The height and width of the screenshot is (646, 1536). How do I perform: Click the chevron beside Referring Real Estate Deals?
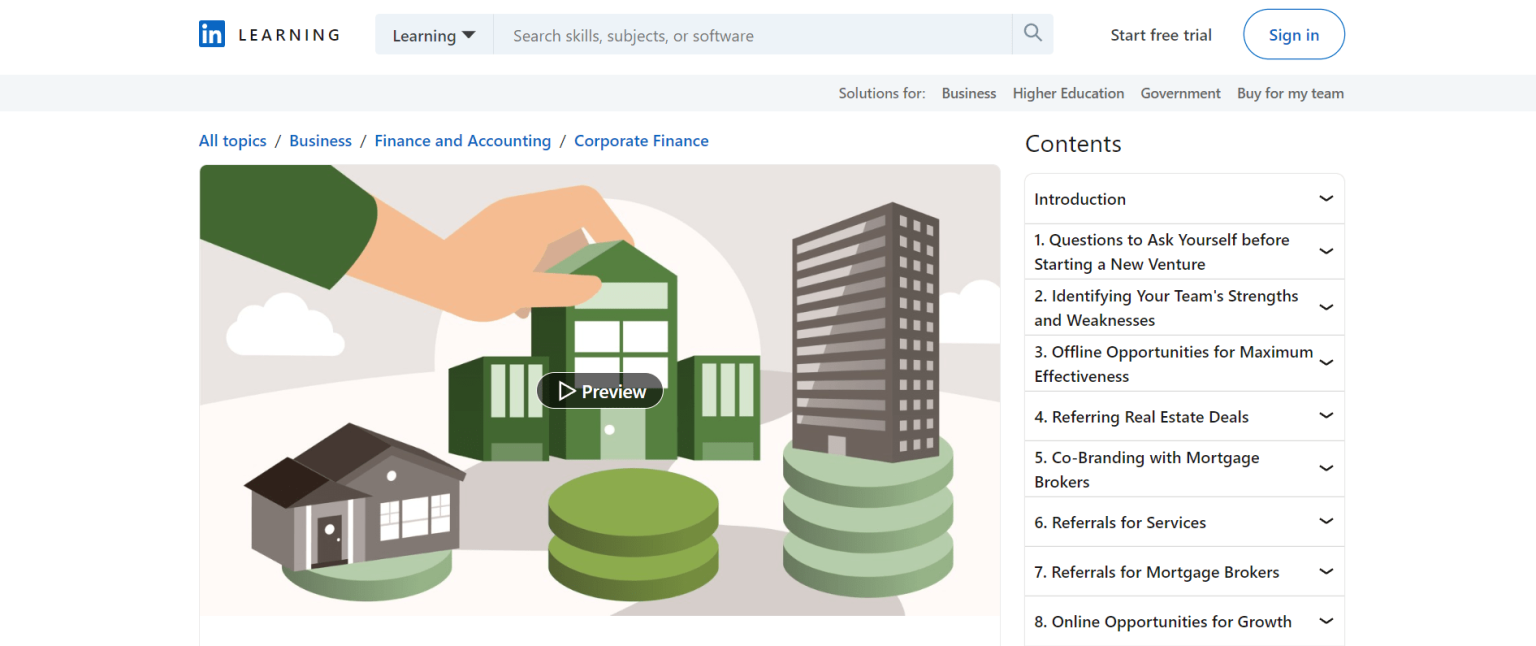click(x=1326, y=415)
